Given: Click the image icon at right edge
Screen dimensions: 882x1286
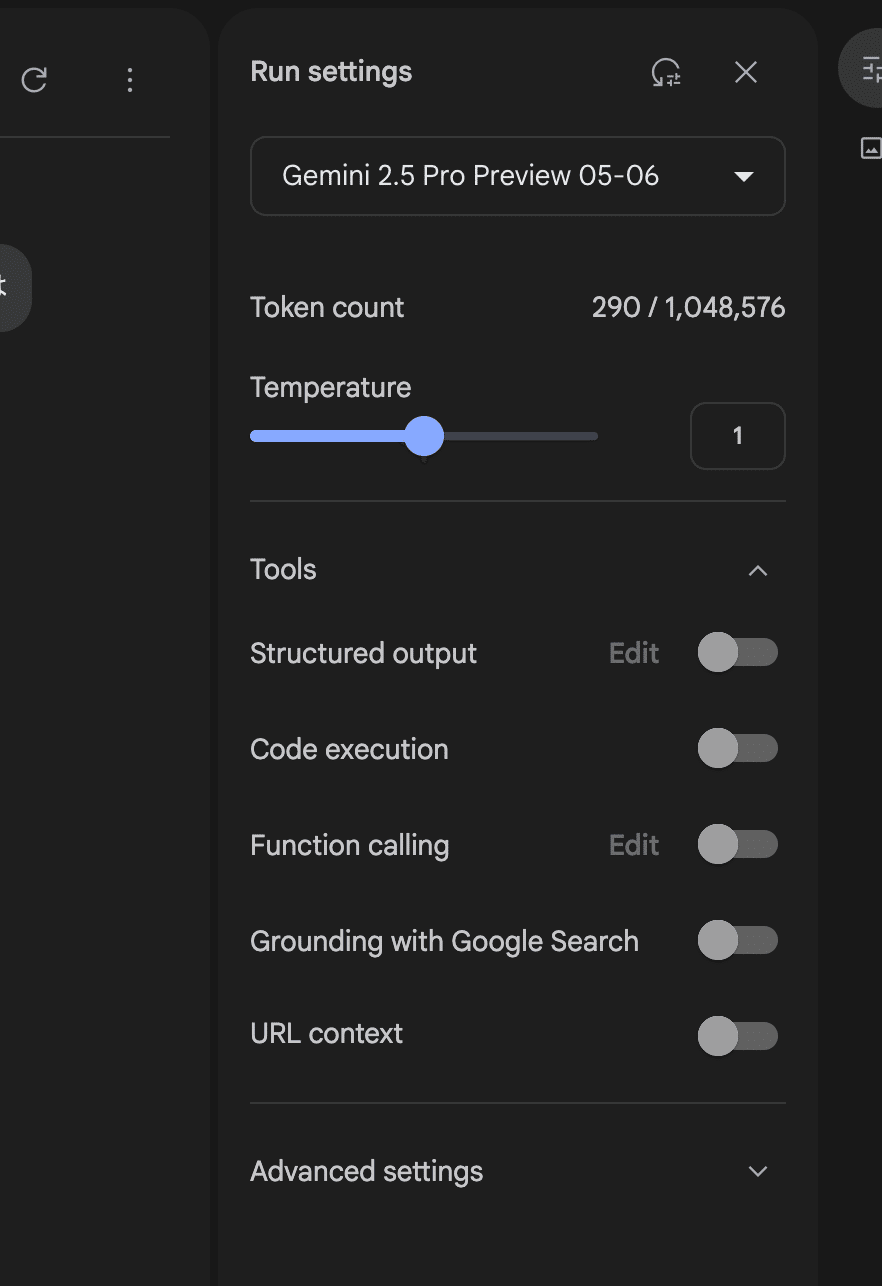Looking at the screenshot, I should [x=870, y=148].
